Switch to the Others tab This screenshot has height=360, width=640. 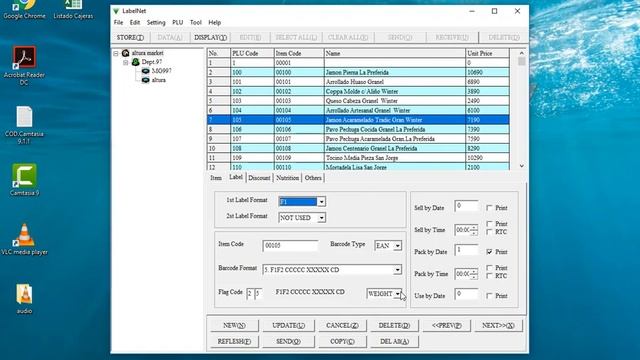tap(313, 178)
